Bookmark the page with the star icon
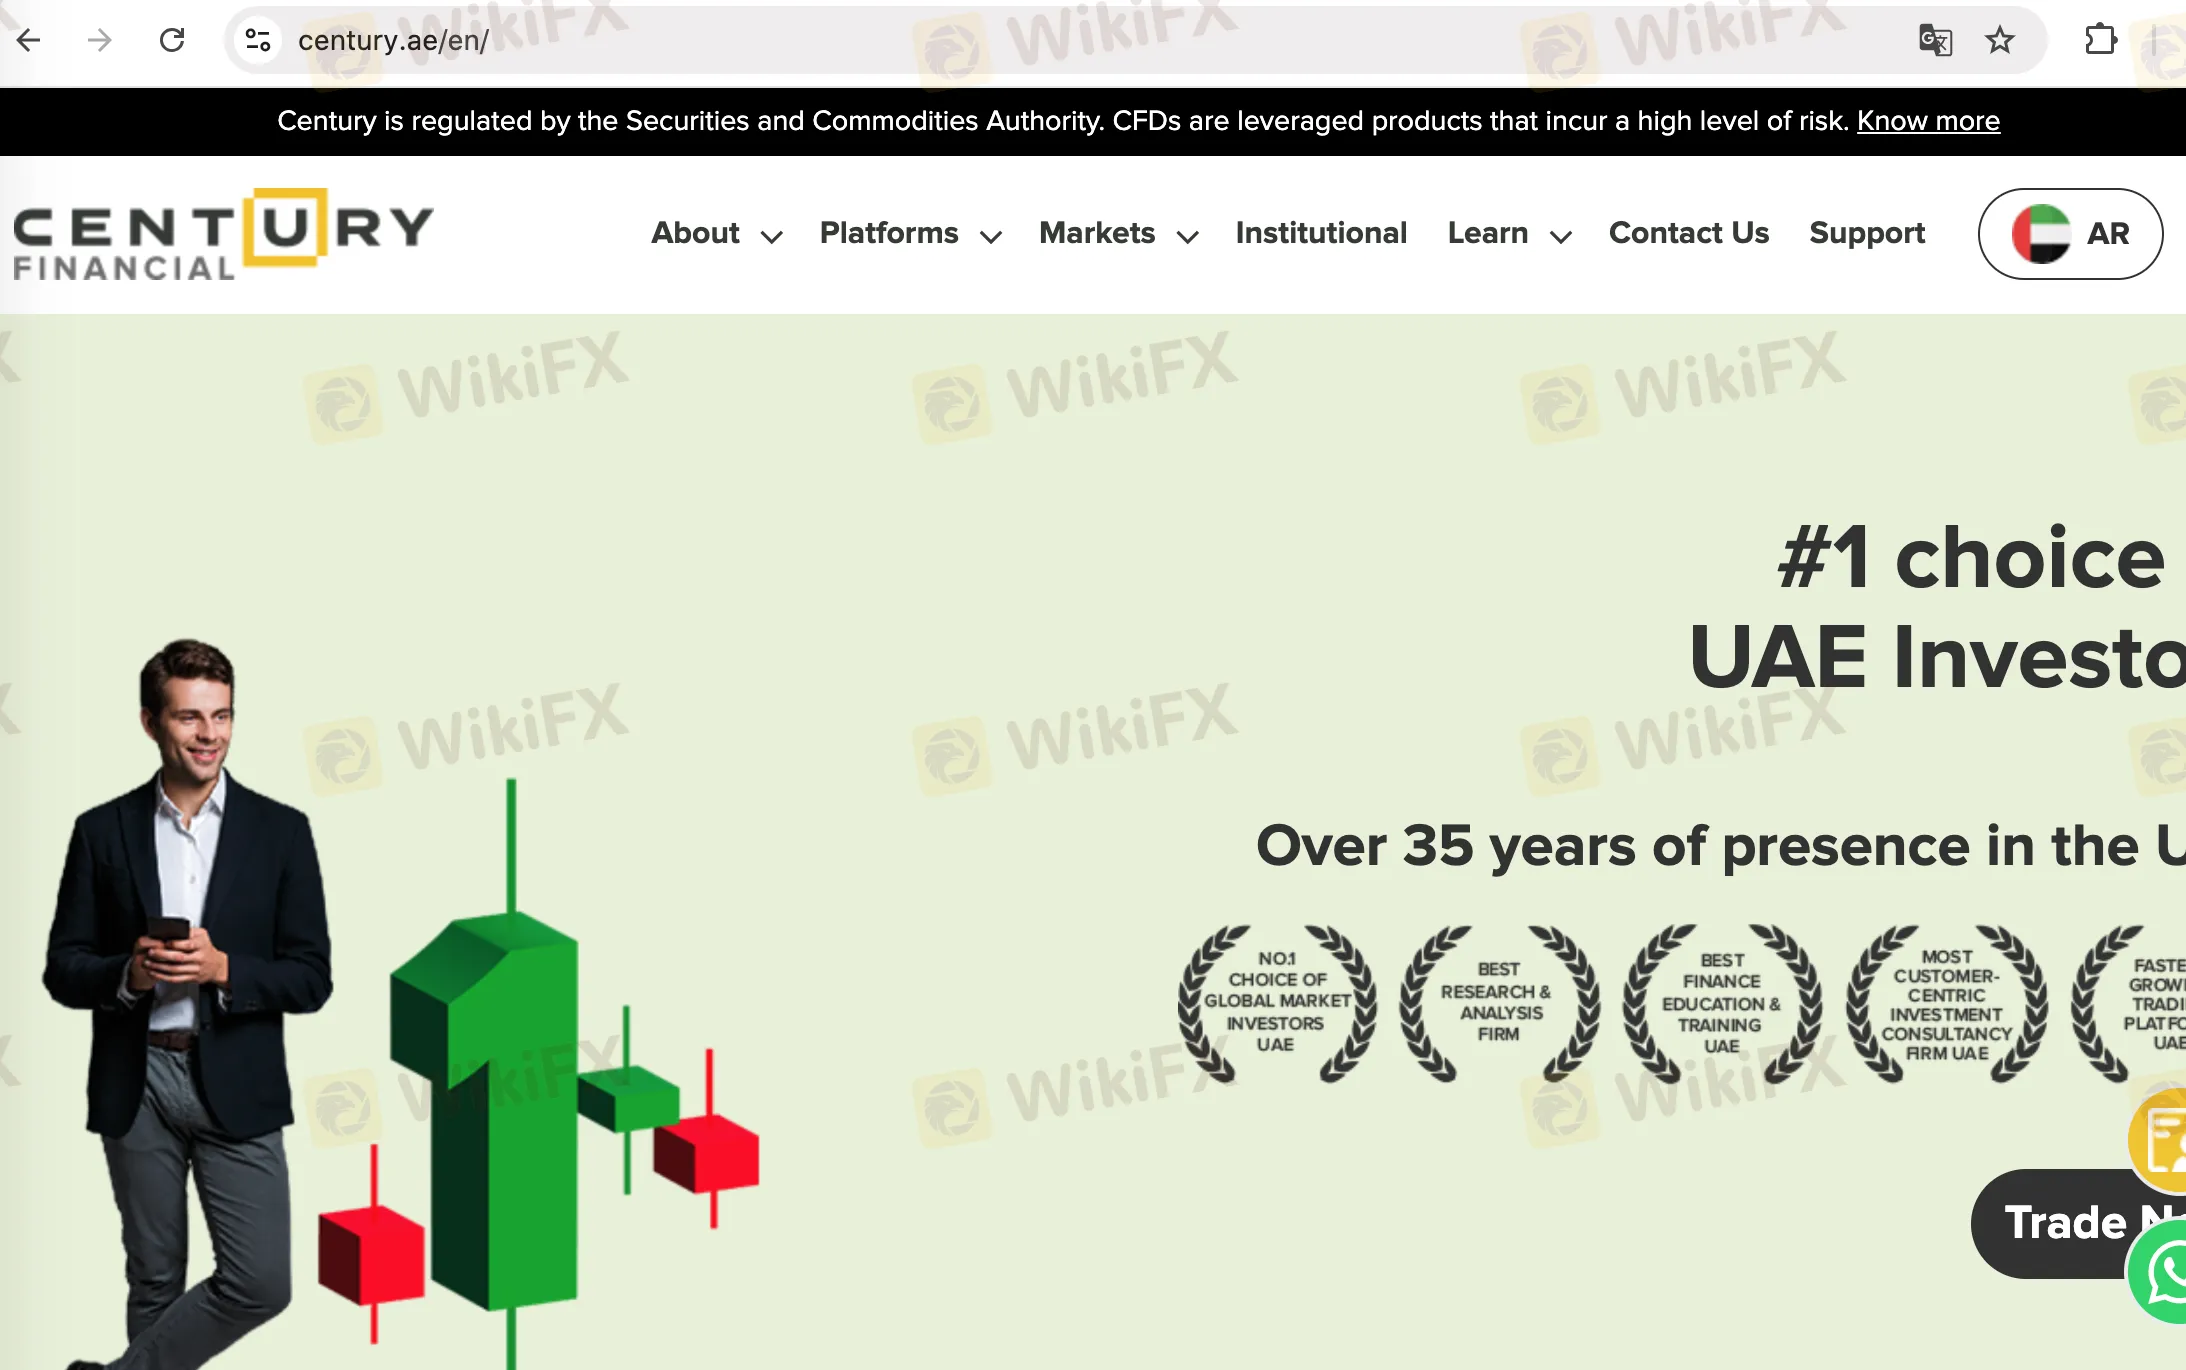2186x1370 pixels. (2000, 40)
